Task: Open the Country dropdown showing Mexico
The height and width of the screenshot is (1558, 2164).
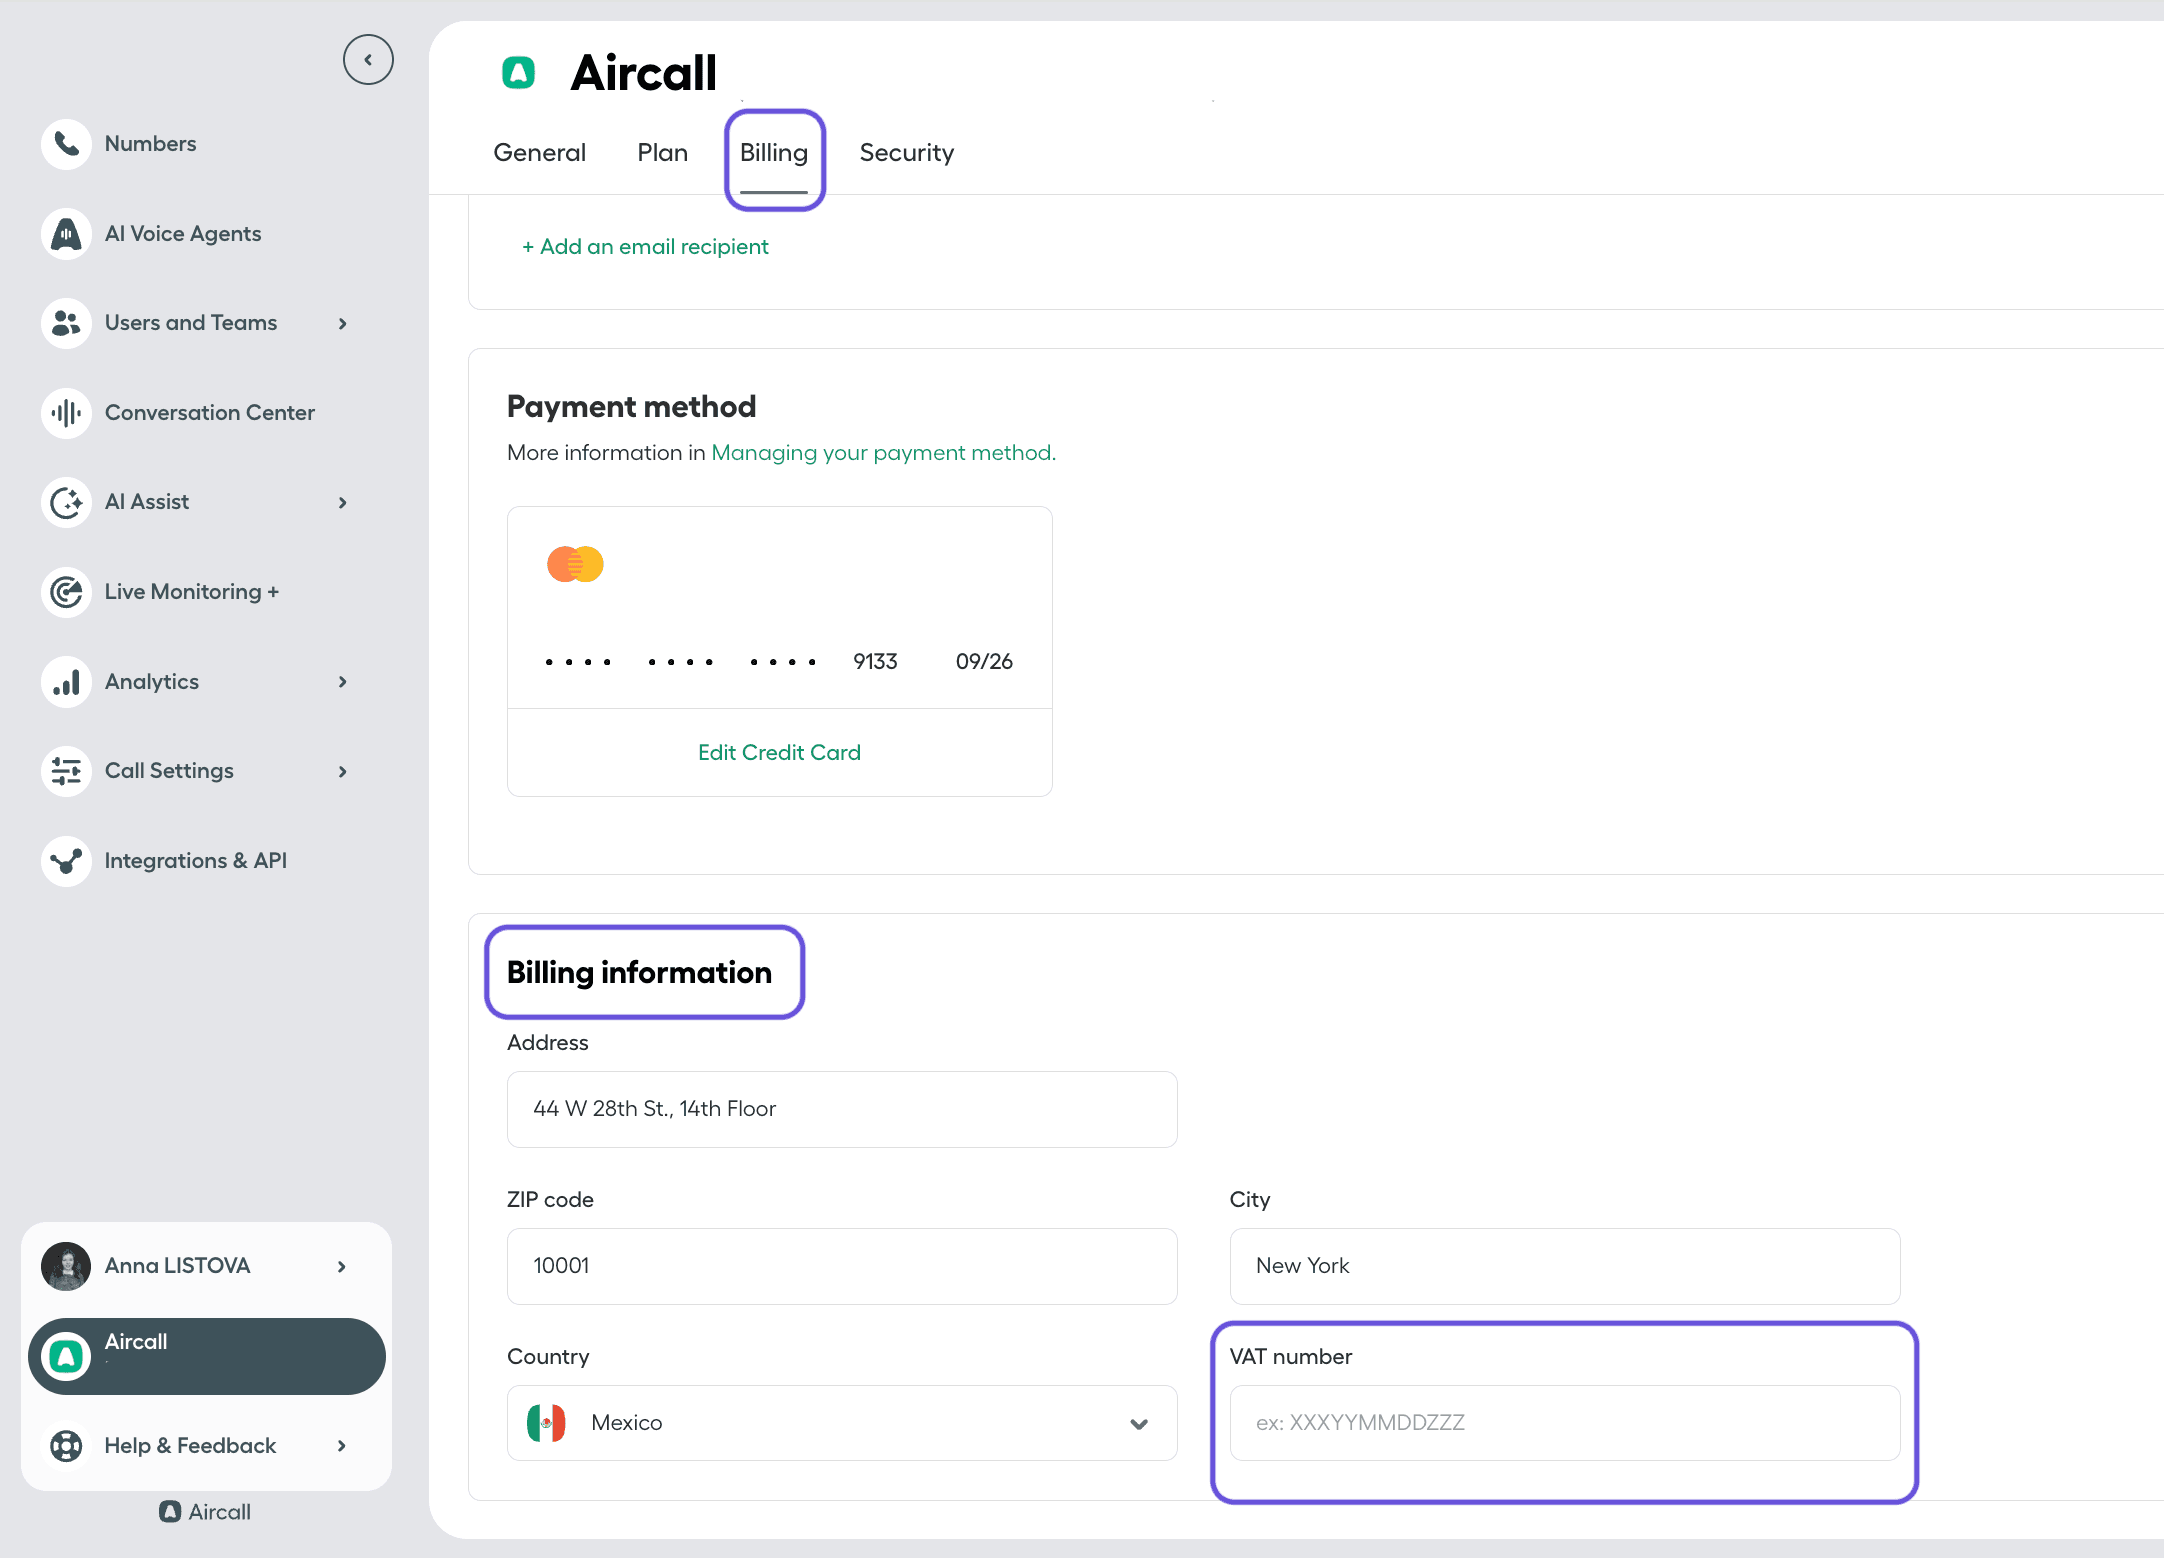Action: pos(841,1423)
